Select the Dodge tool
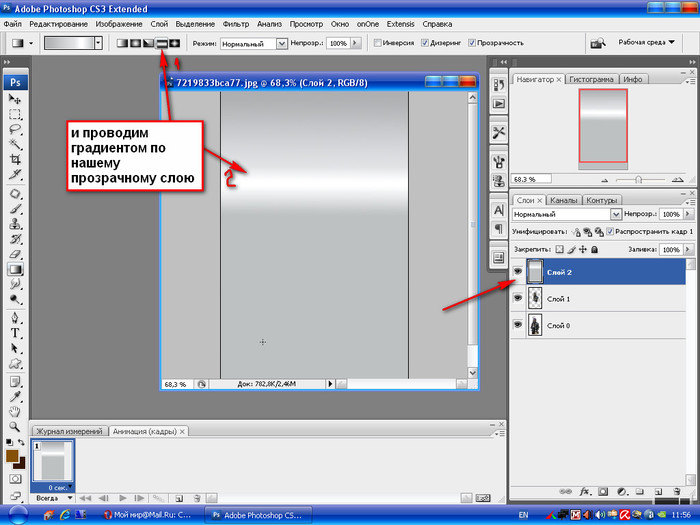Image resolution: width=700 pixels, height=525 pixels. coord(15,299)
